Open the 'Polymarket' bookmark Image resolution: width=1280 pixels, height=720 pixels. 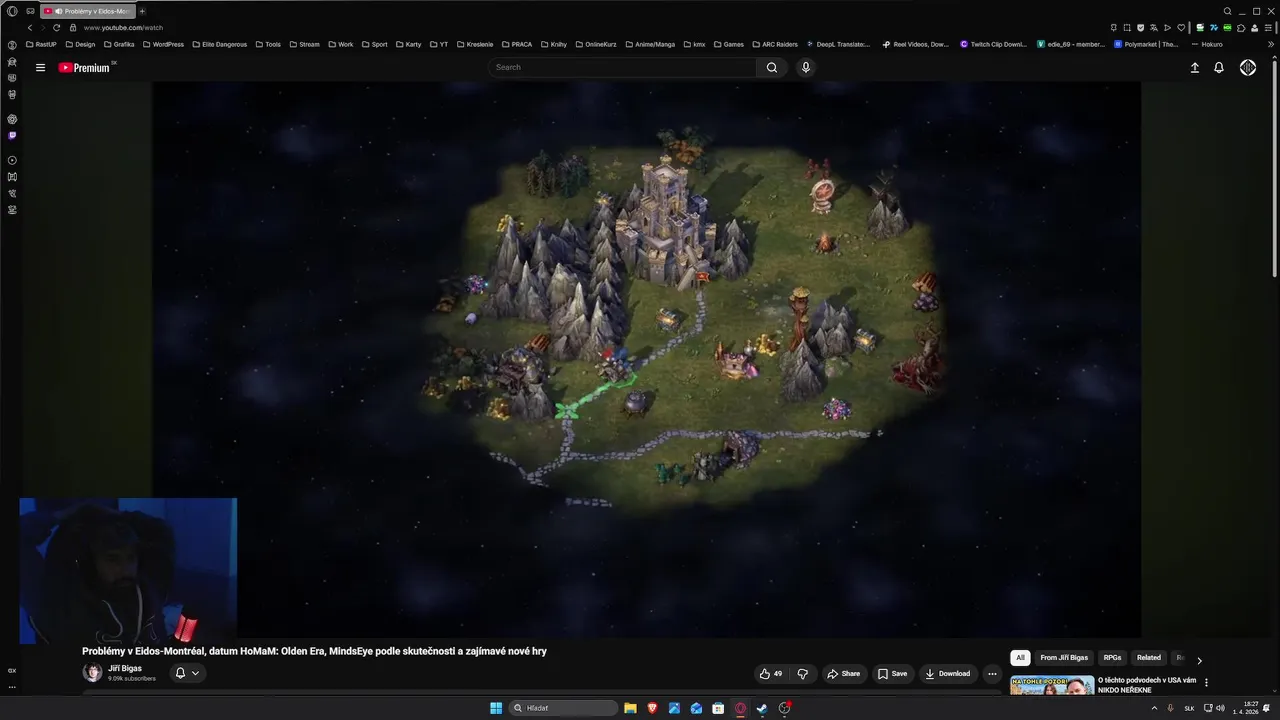pyautogui.click(x=1147, y=44)
